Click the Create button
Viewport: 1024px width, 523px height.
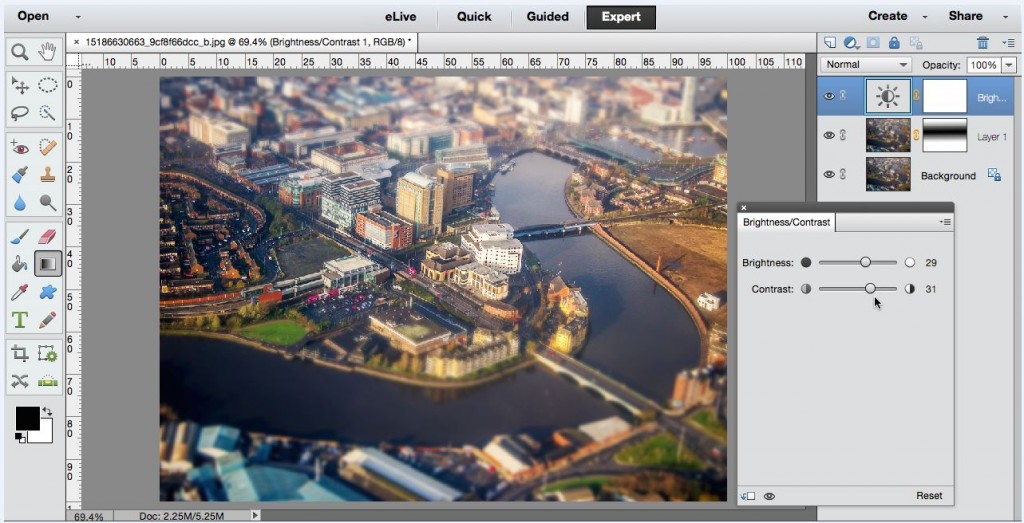pyautogui.click(x=888, y=16)
